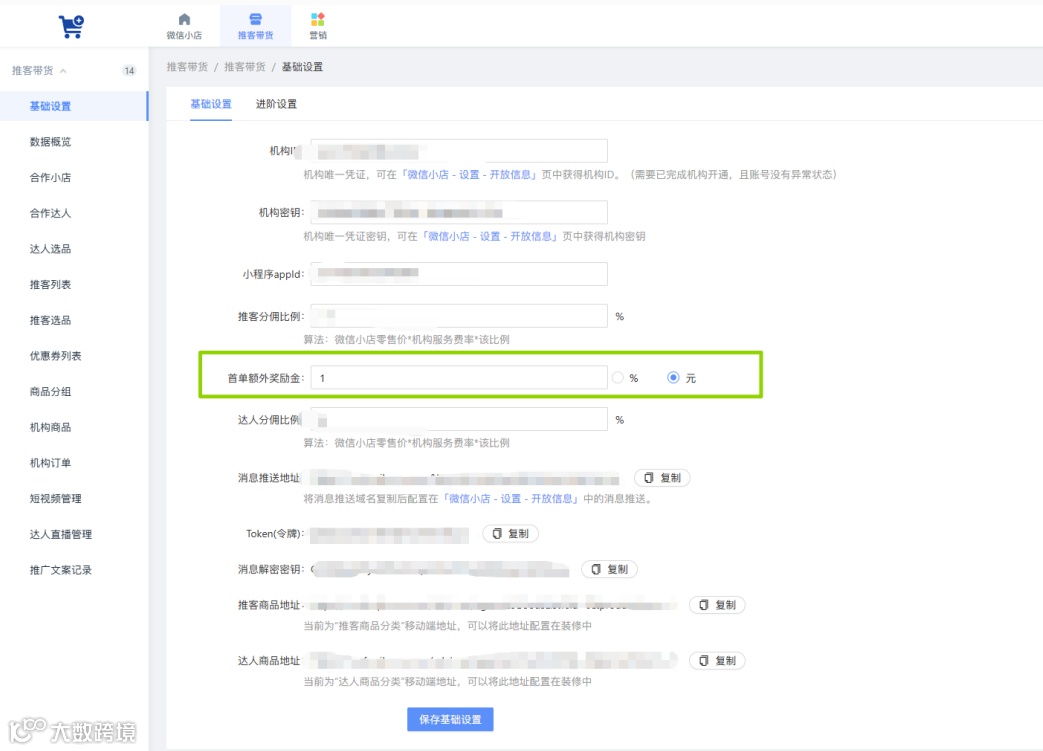The height and width of the screenshot is (751, 1043).
Task: Go to 合作达人 in sidebar
Action: point(51,214)
